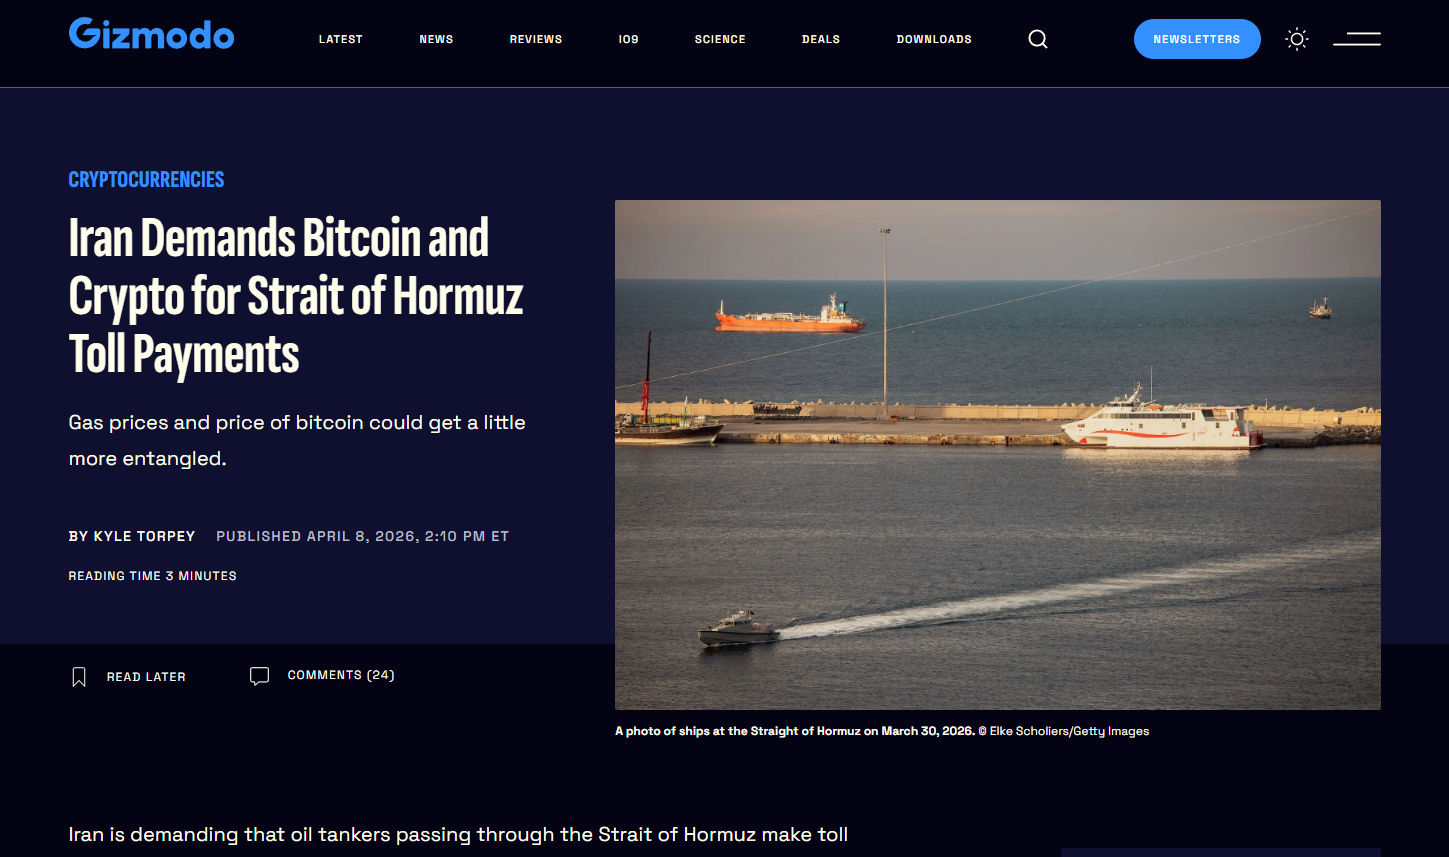Click the Strait of Hormuz ships photo
The height and width of the screenshot is (857, 1449).
[997, 454]
